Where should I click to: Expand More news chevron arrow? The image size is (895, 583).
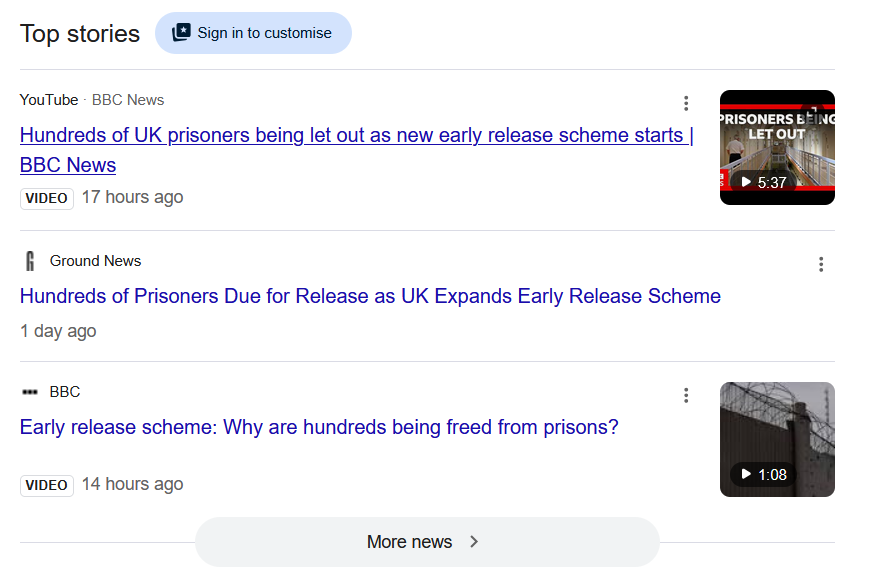(x=474, y=541)
